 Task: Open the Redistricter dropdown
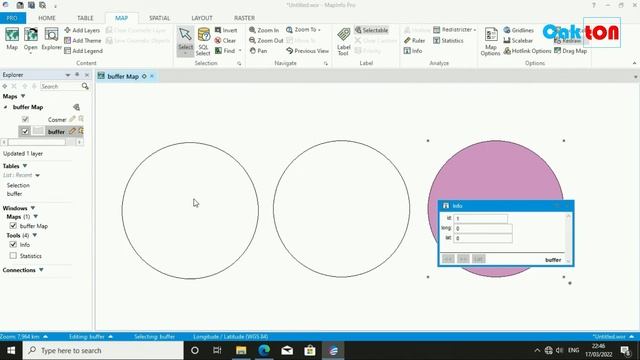click(454, 30)
